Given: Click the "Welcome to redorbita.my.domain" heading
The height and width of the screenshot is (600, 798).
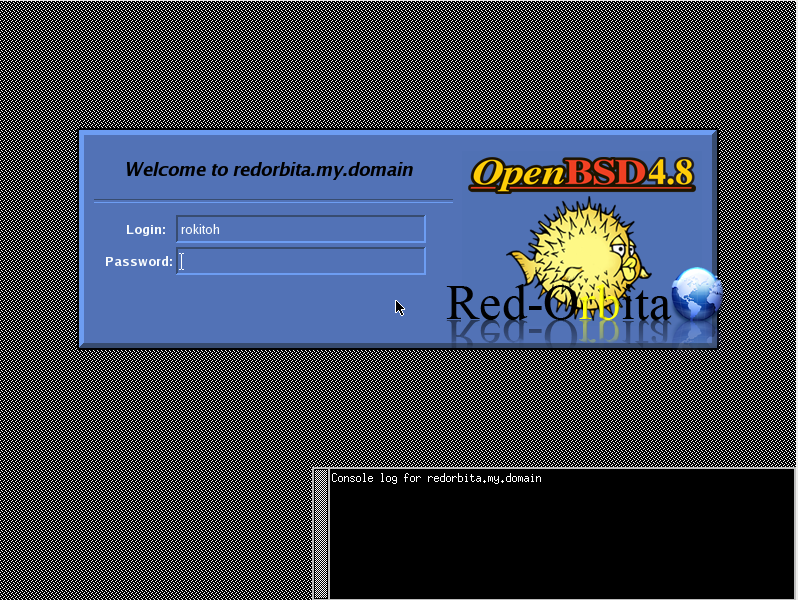Looking at the screenshot, I should 269,169.
